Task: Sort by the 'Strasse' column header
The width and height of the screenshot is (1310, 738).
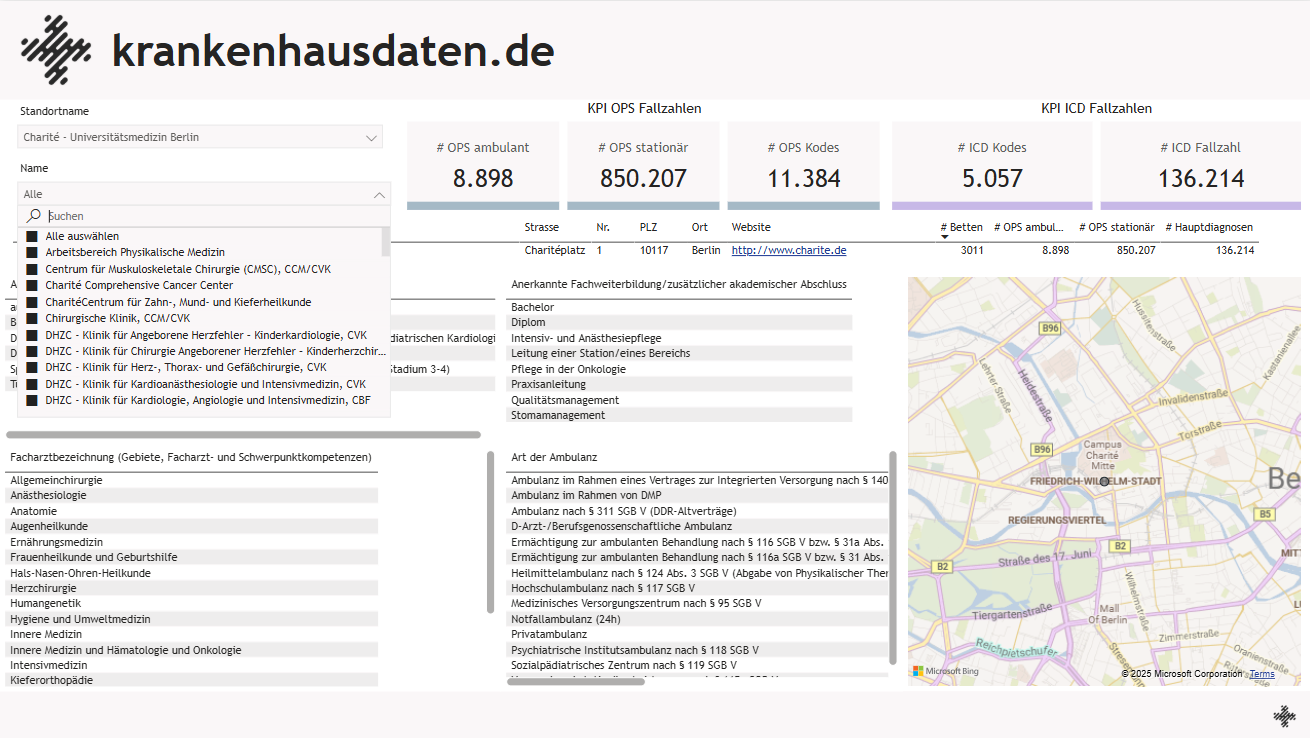Action: pos(542,227)
